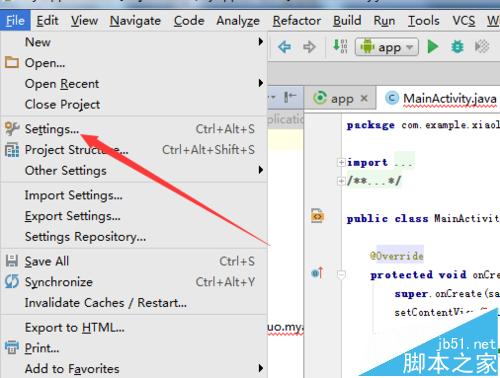Expand the Open Recent submenu arrow

261,83
